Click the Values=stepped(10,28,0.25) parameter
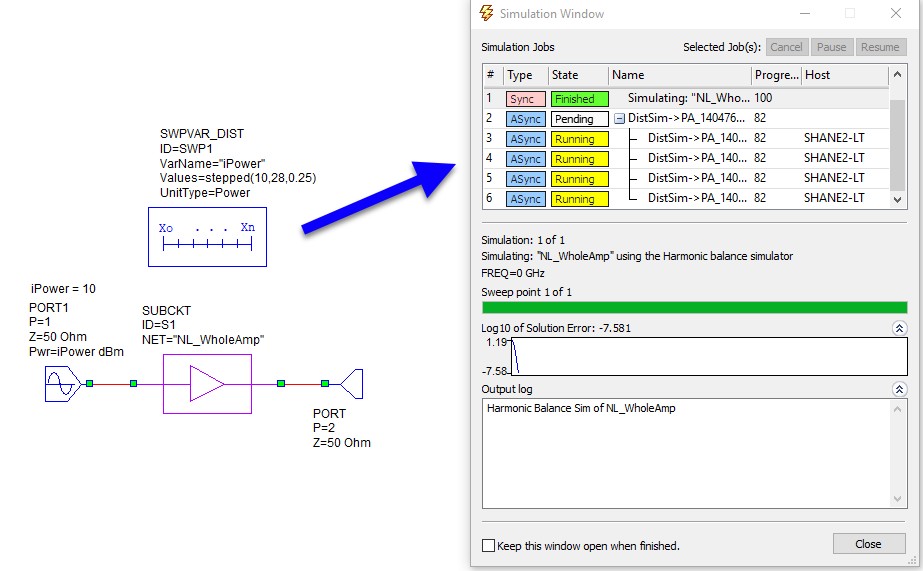Screen dimensions: 923x571 pos(238,178)
